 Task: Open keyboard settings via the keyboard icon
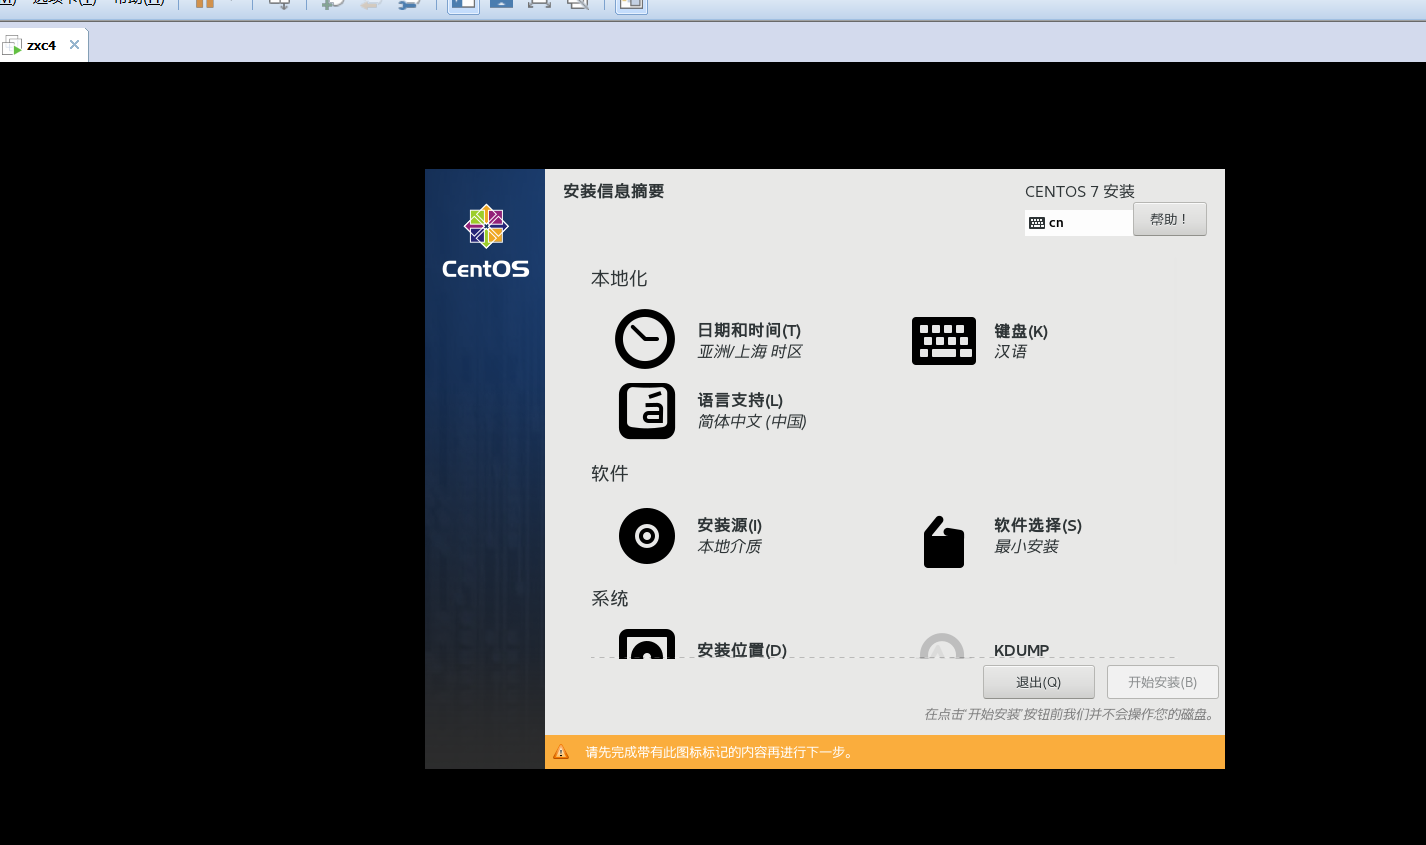(x=943, y=341)
